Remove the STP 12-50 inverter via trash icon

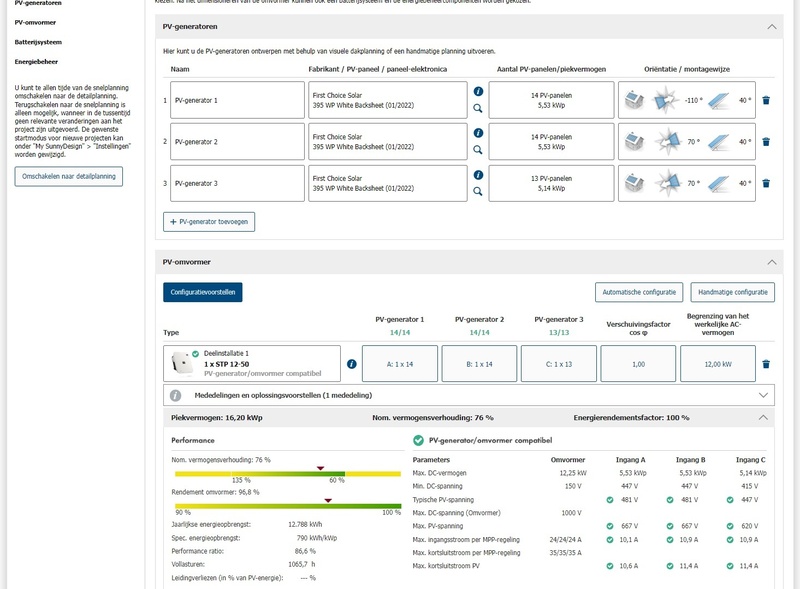(766, 365)
